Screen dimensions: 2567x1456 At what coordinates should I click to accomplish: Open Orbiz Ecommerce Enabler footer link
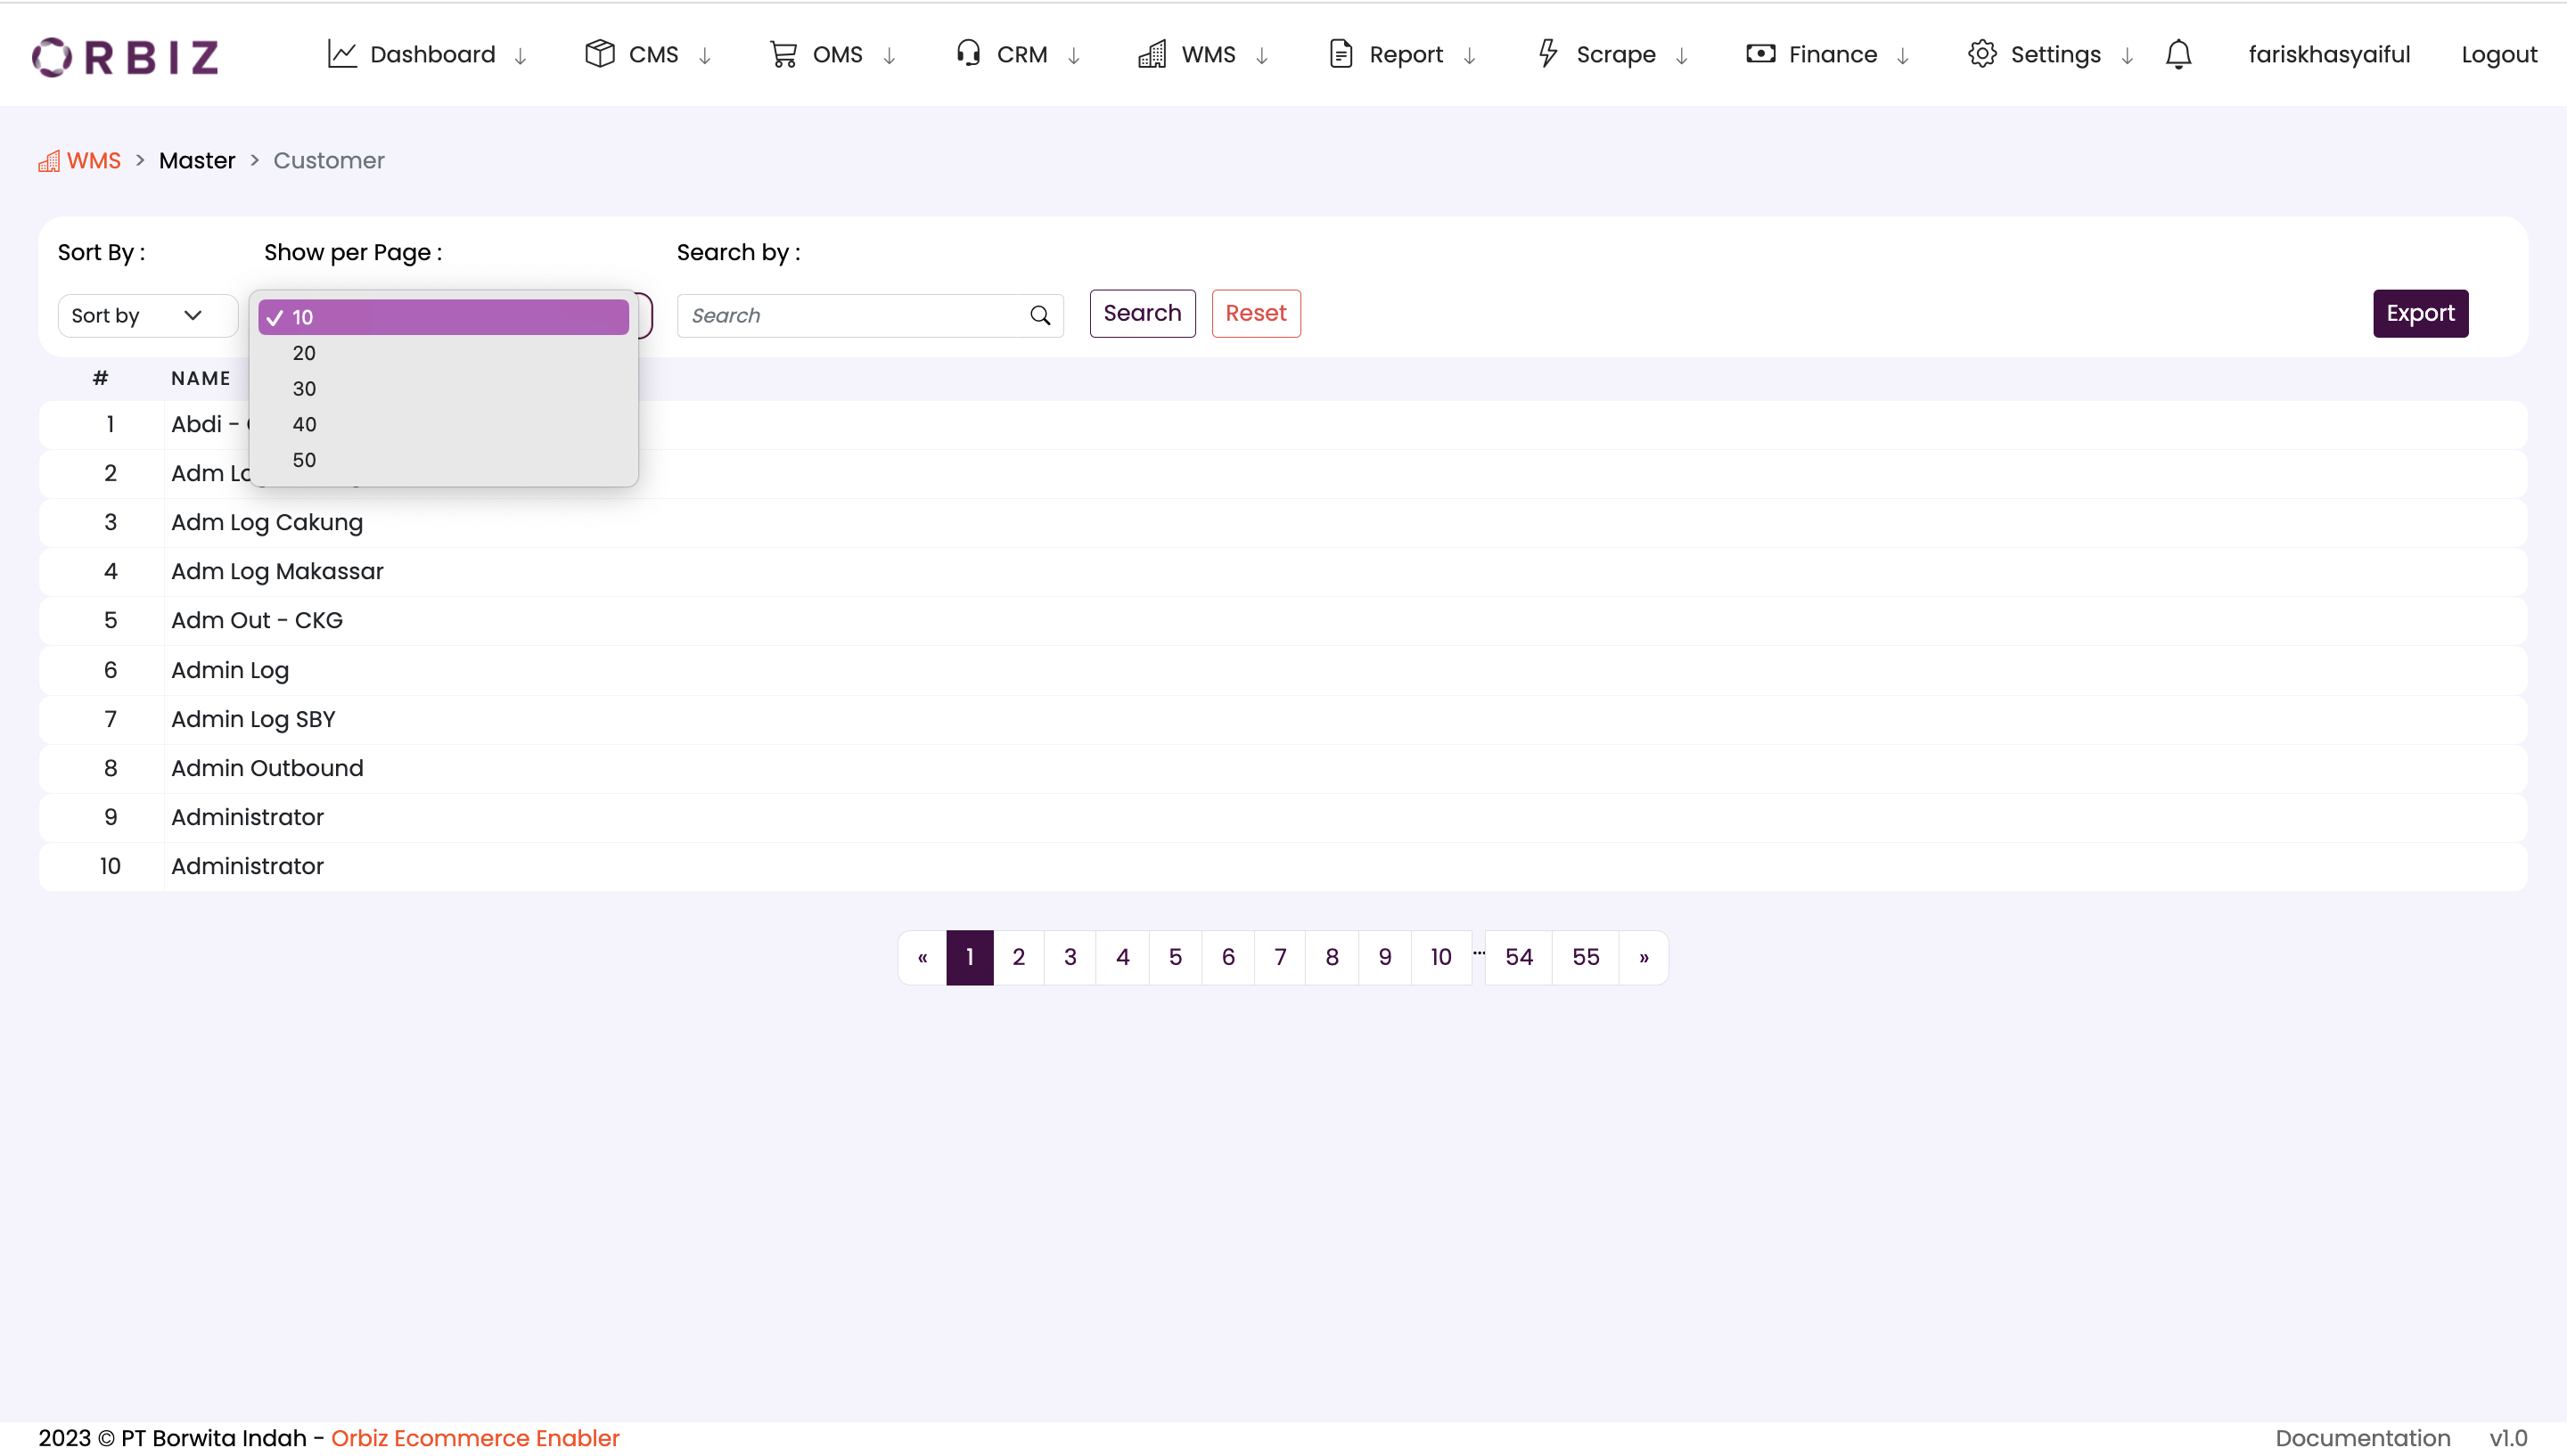(475, 1438)
